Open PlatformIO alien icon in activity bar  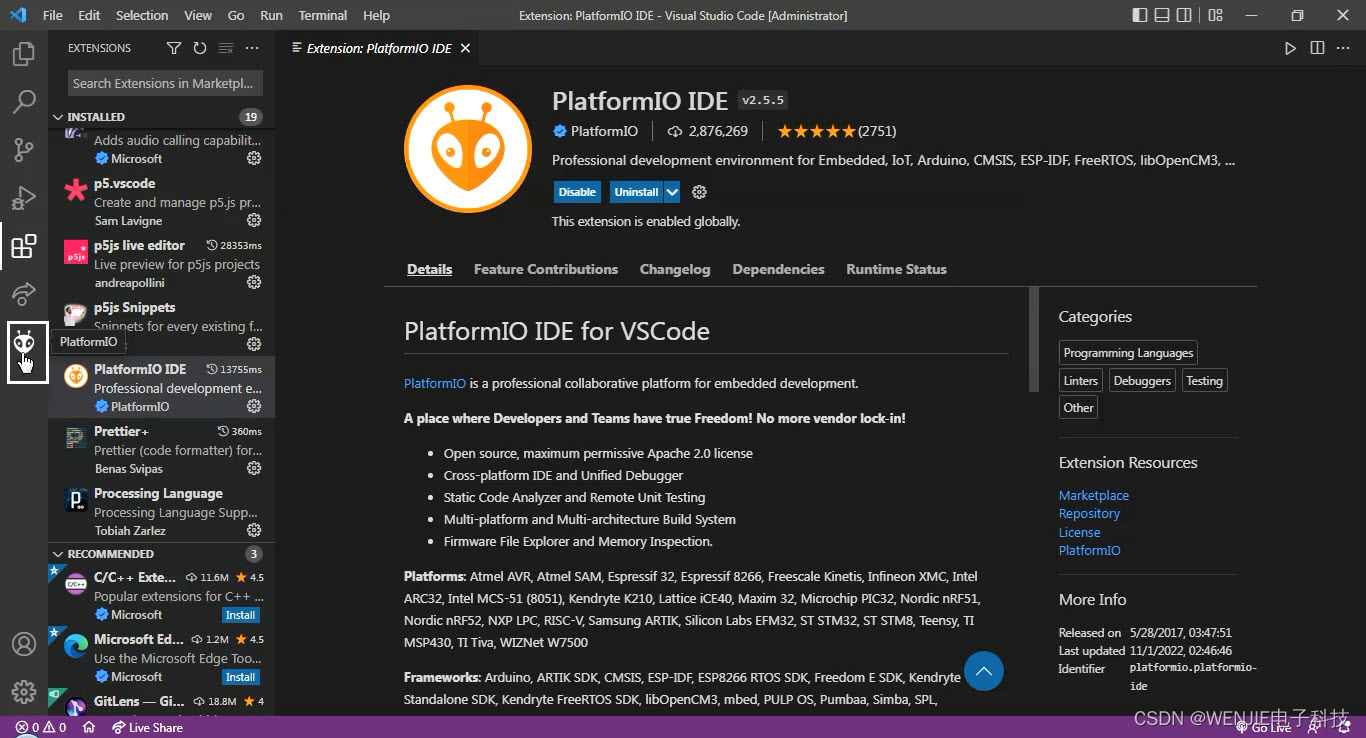24,342
